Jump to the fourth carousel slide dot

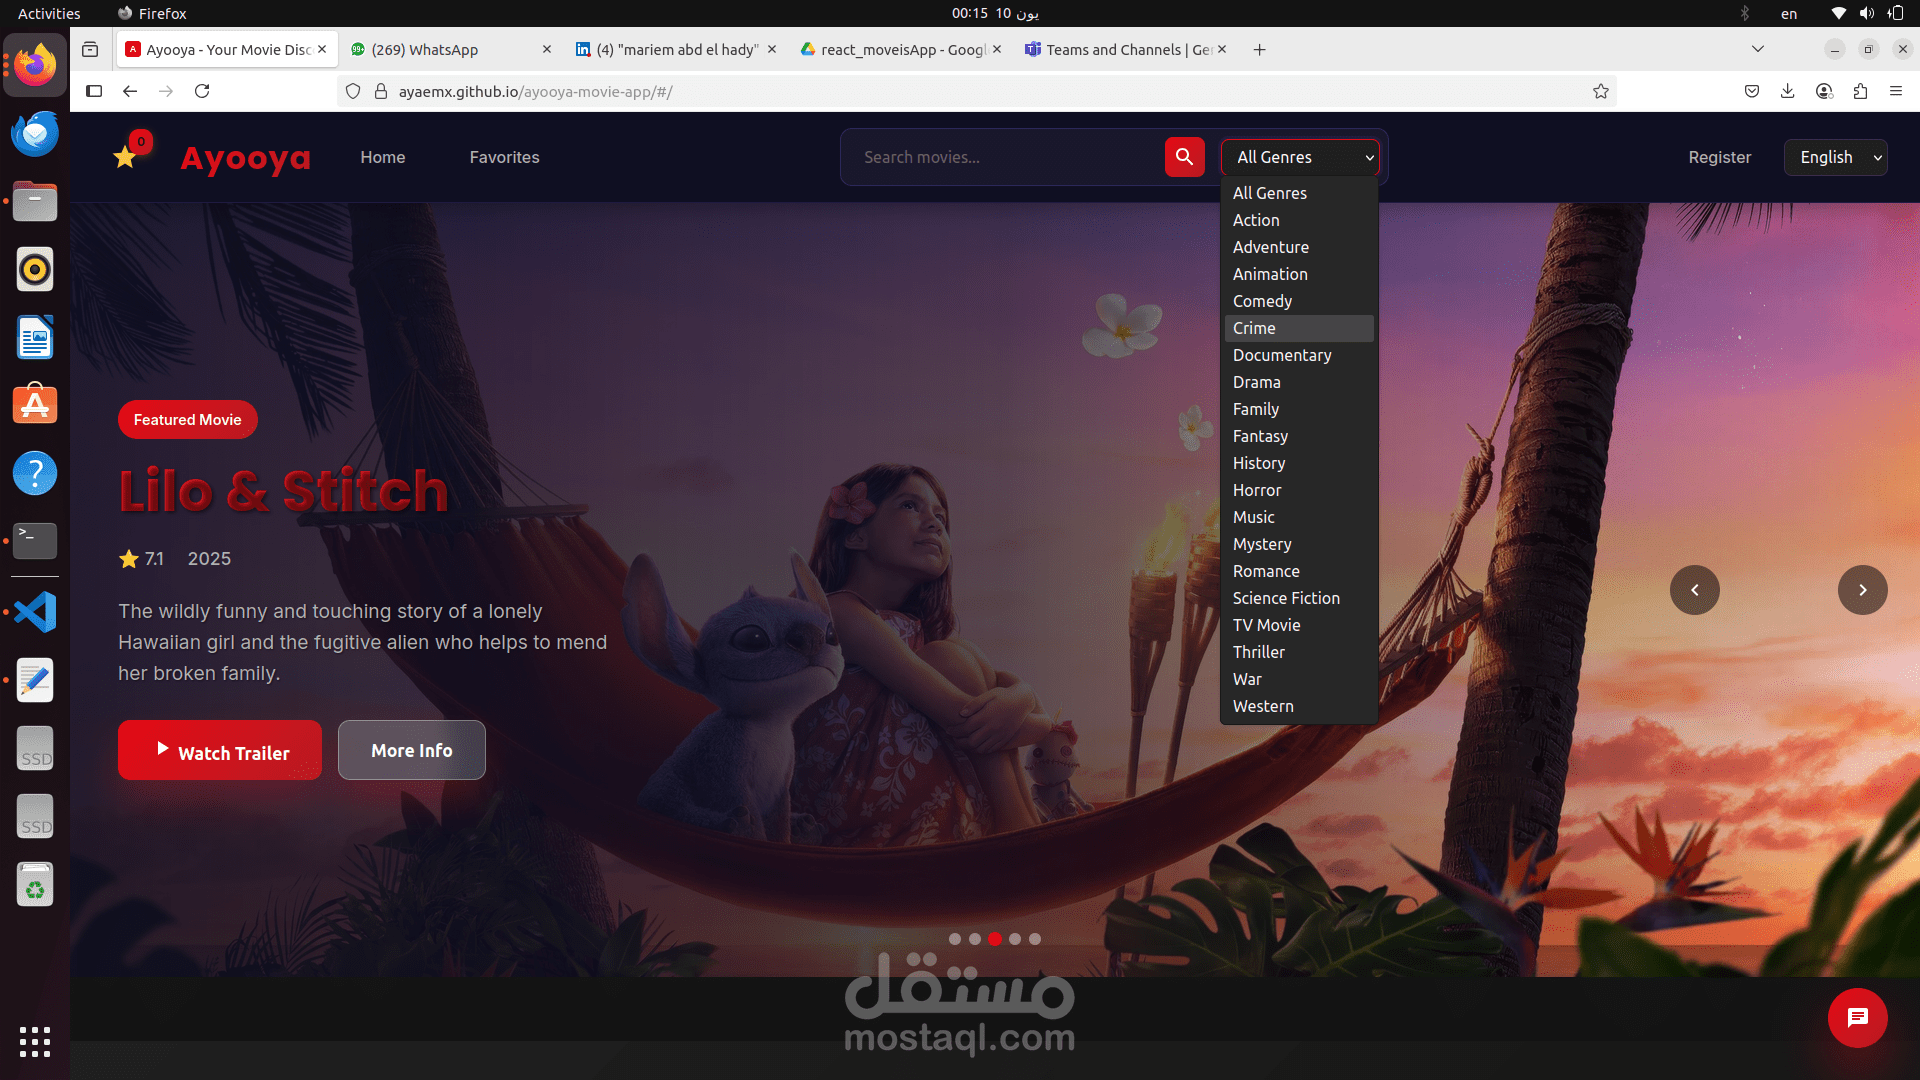click(1015, 939)
